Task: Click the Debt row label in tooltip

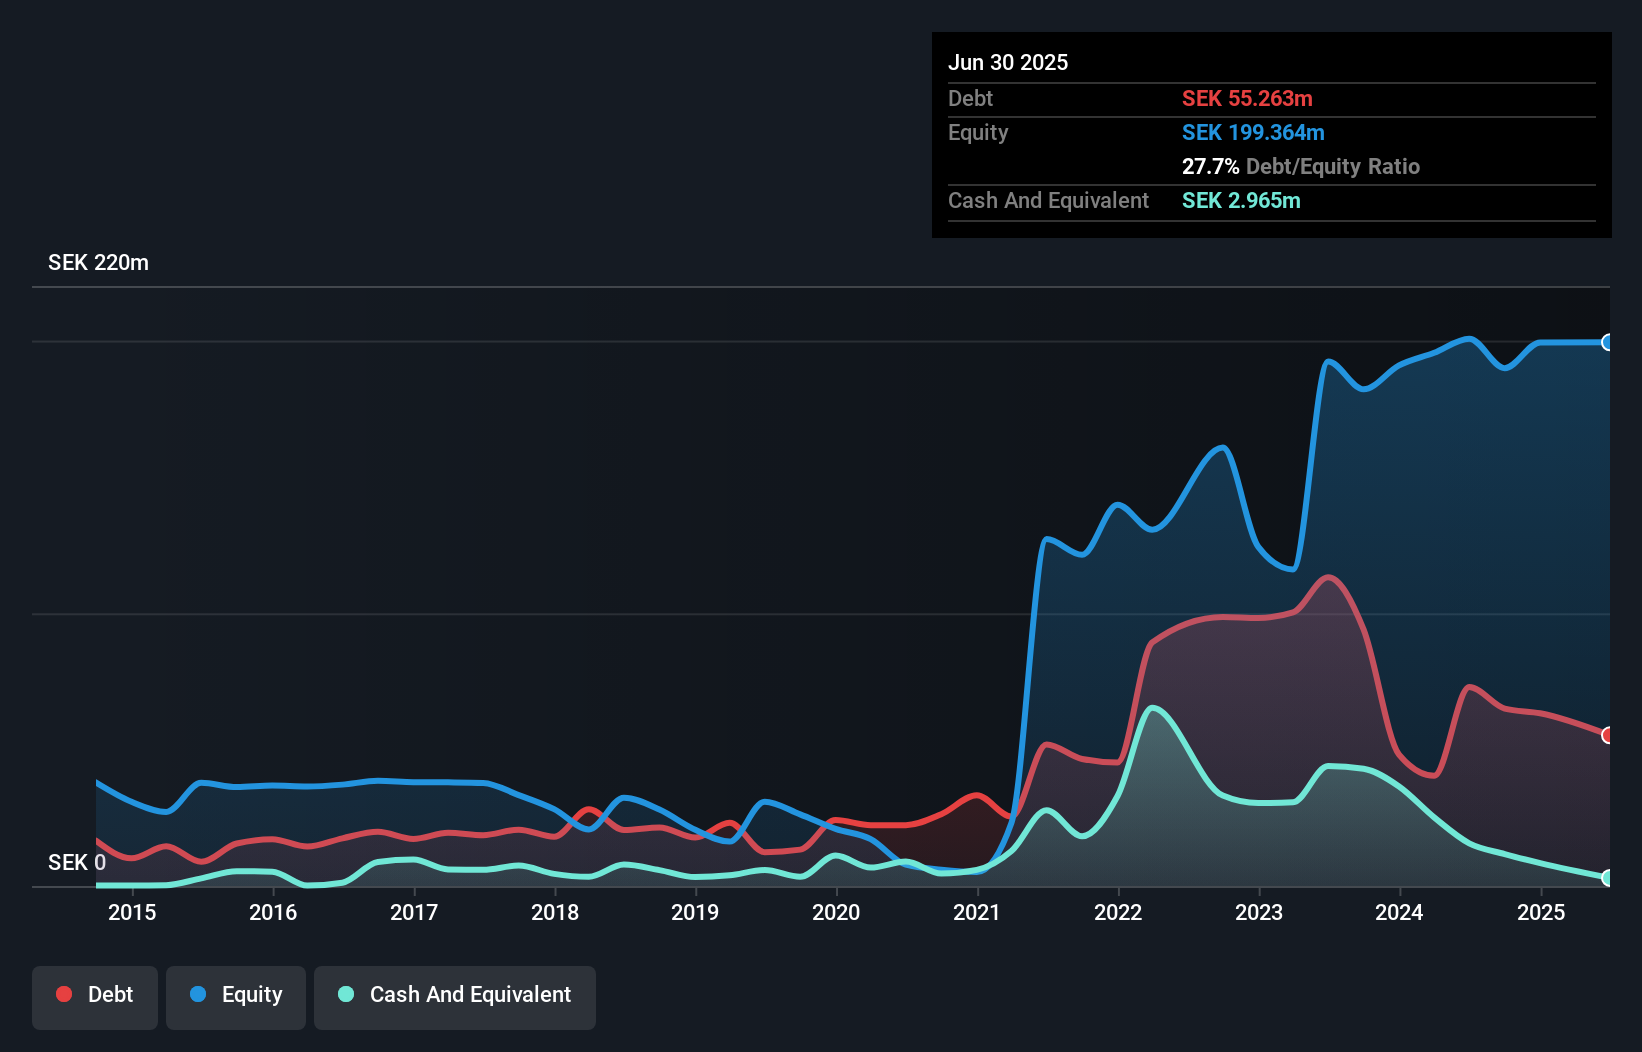Action: (x=970, y=98)
